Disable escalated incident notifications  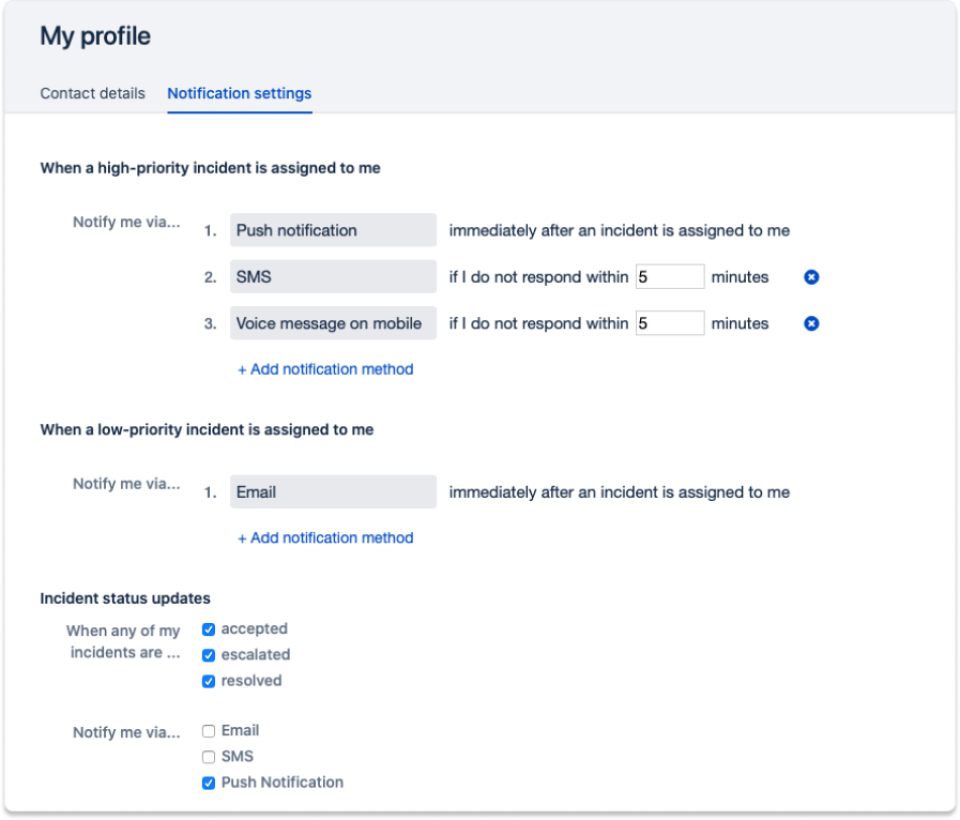click(x=208, y=655)
